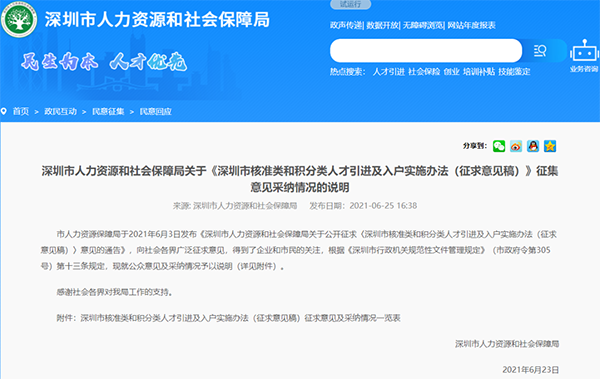The image size is (600, 379).
Task: Share via the QQ penguin icon
Action: 533,146
